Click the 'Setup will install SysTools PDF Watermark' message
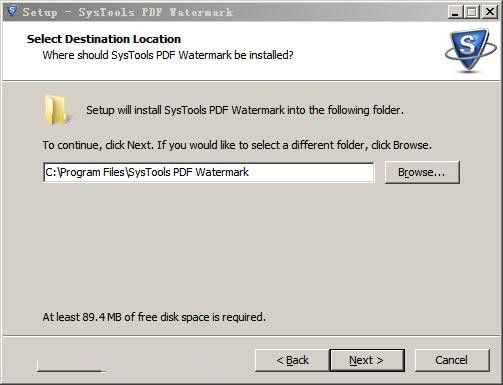The width and height of the screenshot is (503, 385). (x=245, y=110)
